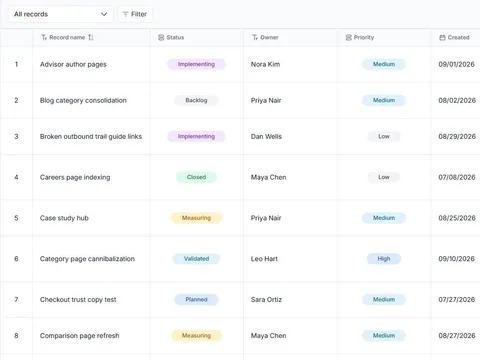480x360 pixels.
Task: Click the Validated status badge
Action: [x=196, y=259]
